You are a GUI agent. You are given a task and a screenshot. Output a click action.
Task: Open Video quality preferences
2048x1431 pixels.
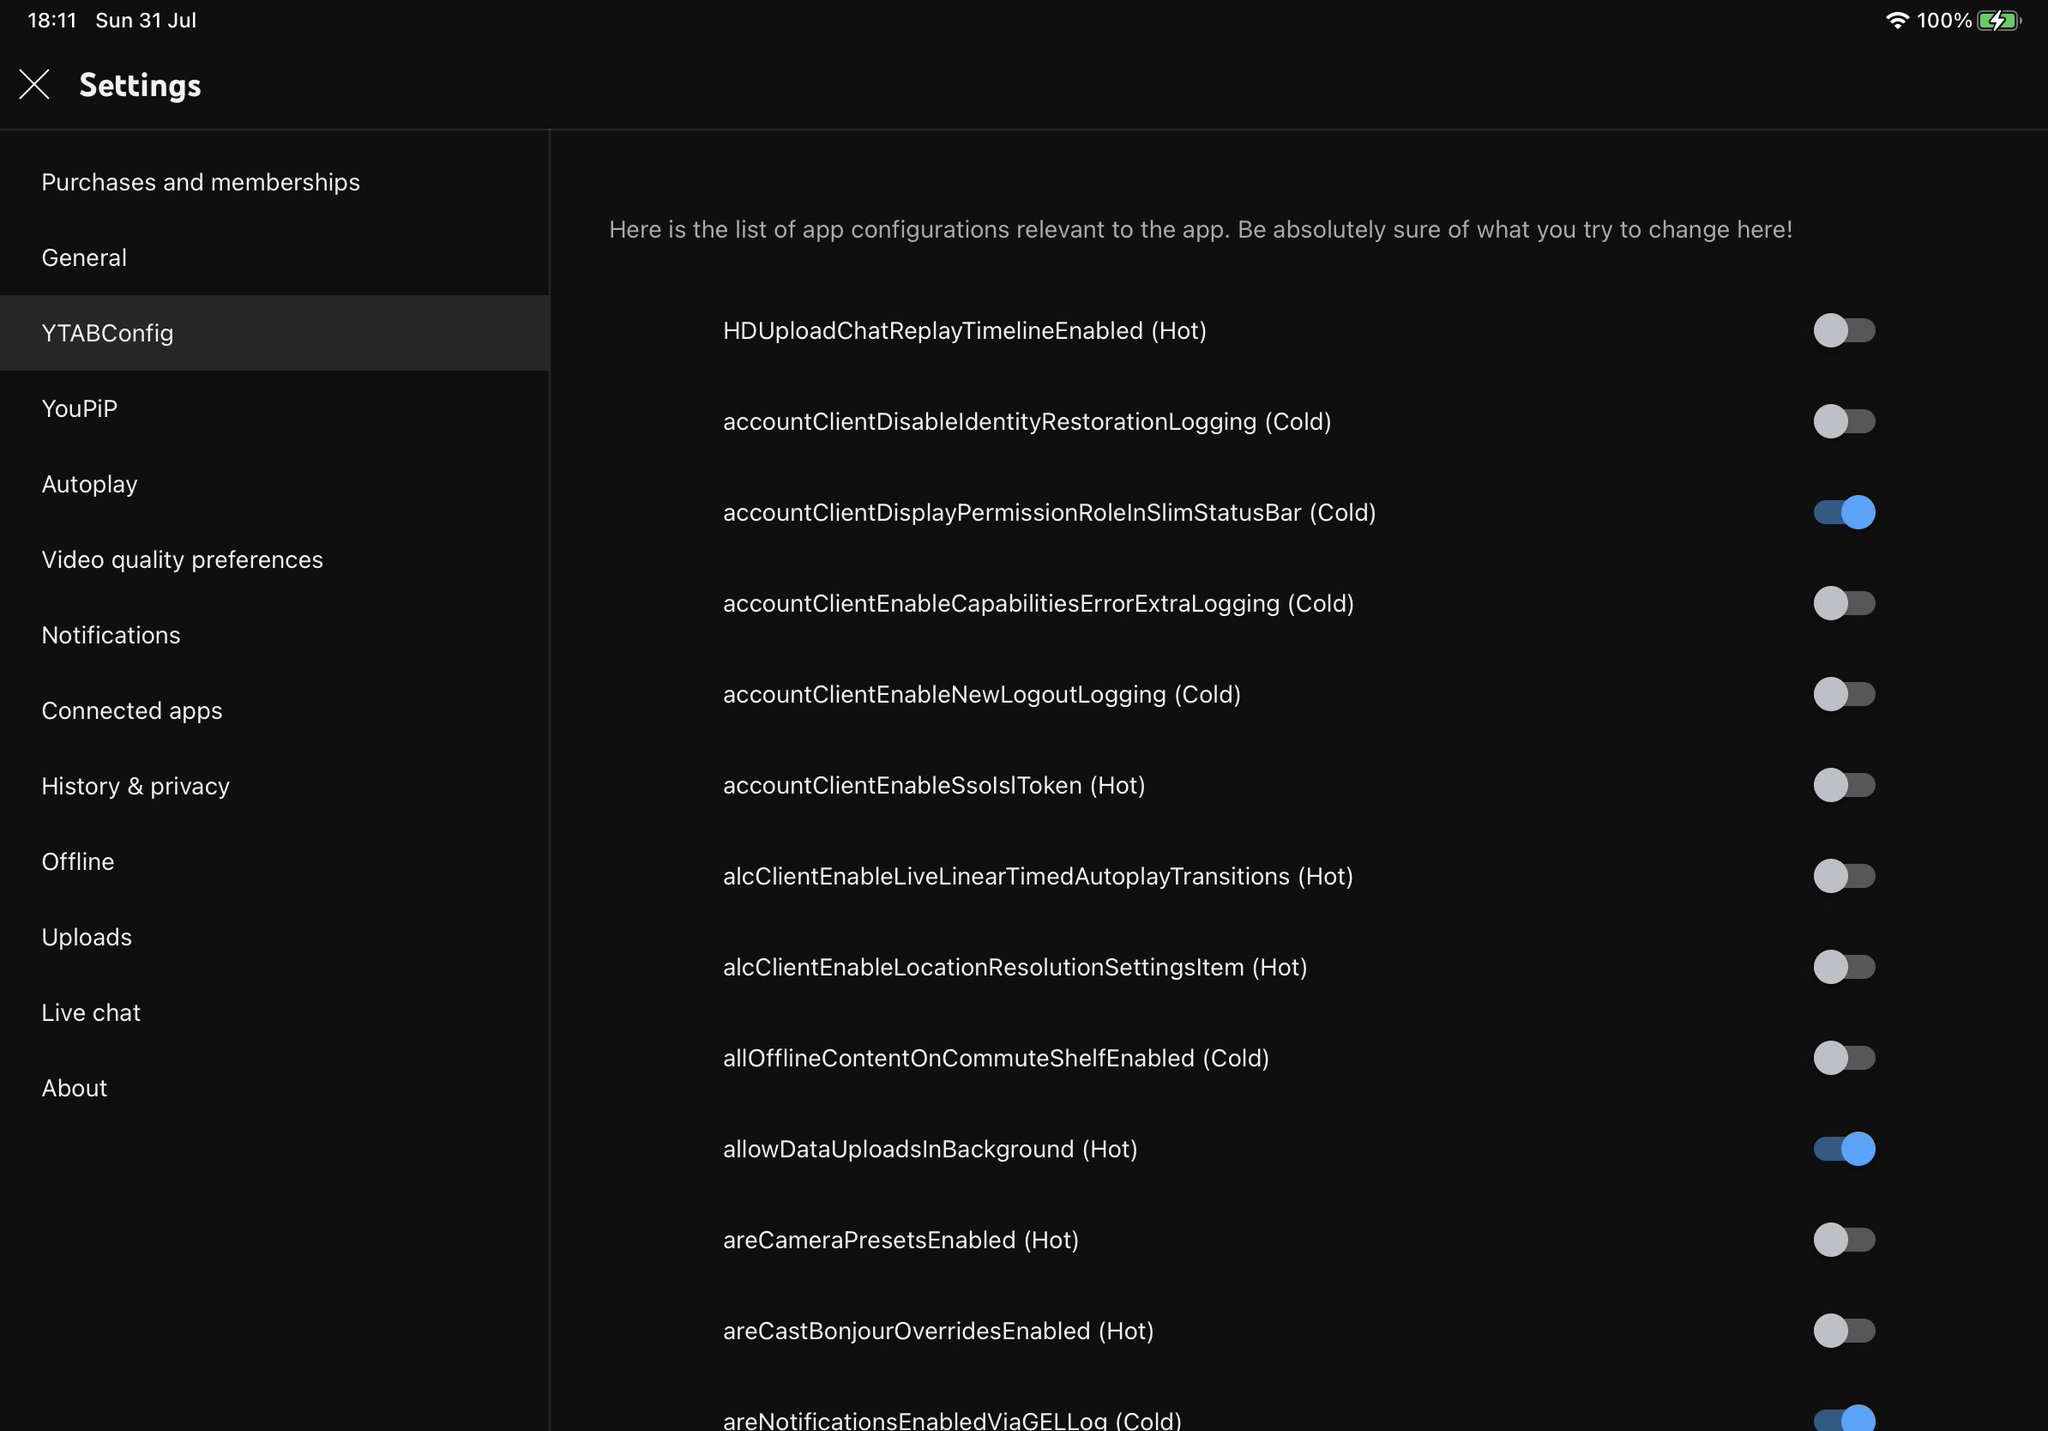pos(274,560)
